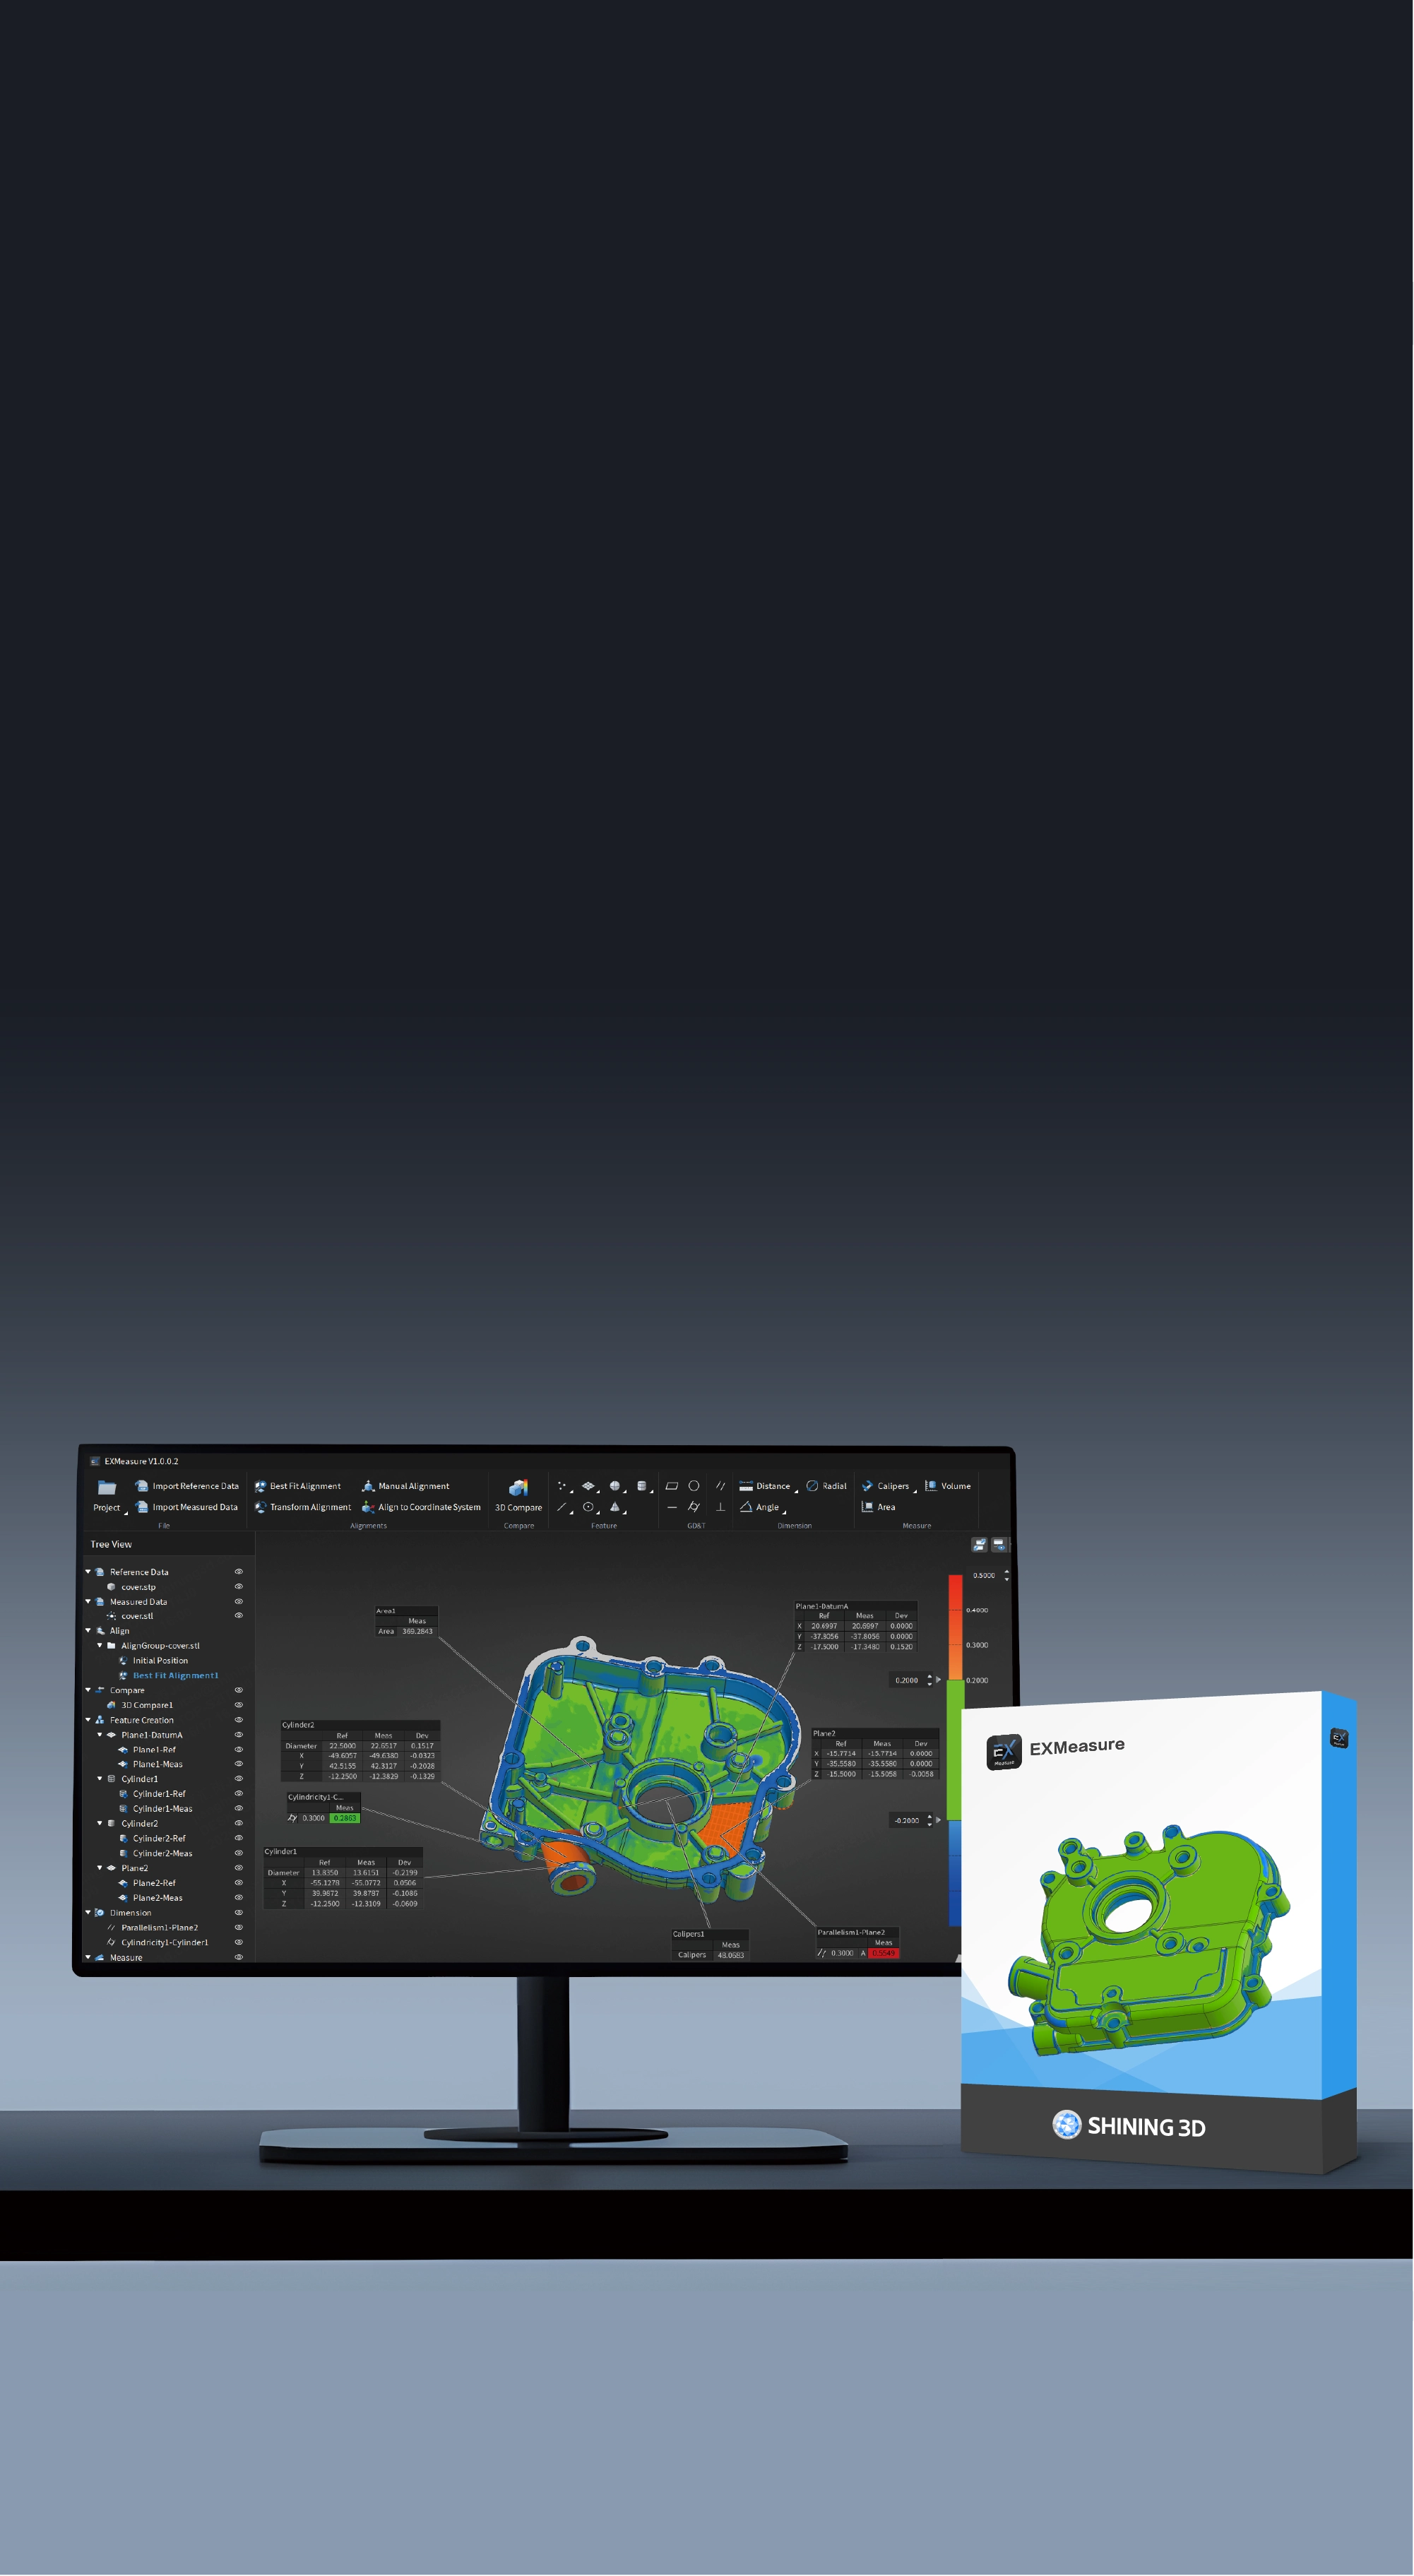Select the plane feature tool
Image resolution: width=1414 pixels, height=2576 pixels.
(588, 1486)
